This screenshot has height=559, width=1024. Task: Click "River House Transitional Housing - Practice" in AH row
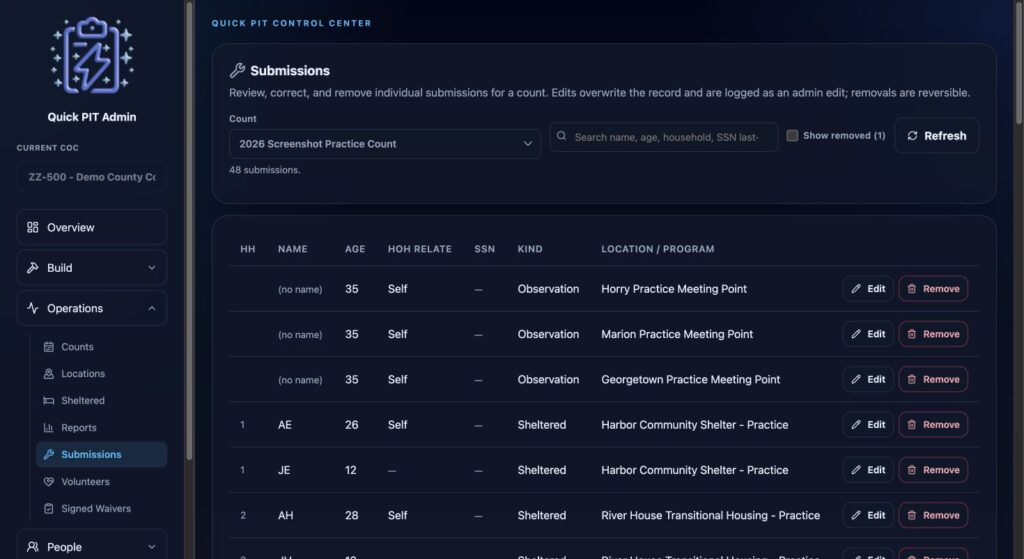(711, 515)
